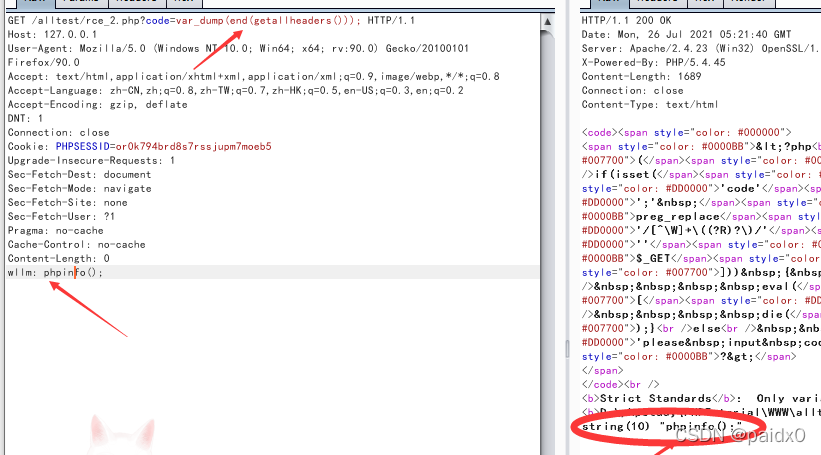
Task: Click the Host: 127.0.0.1 header
Action: tap(52, 35)
